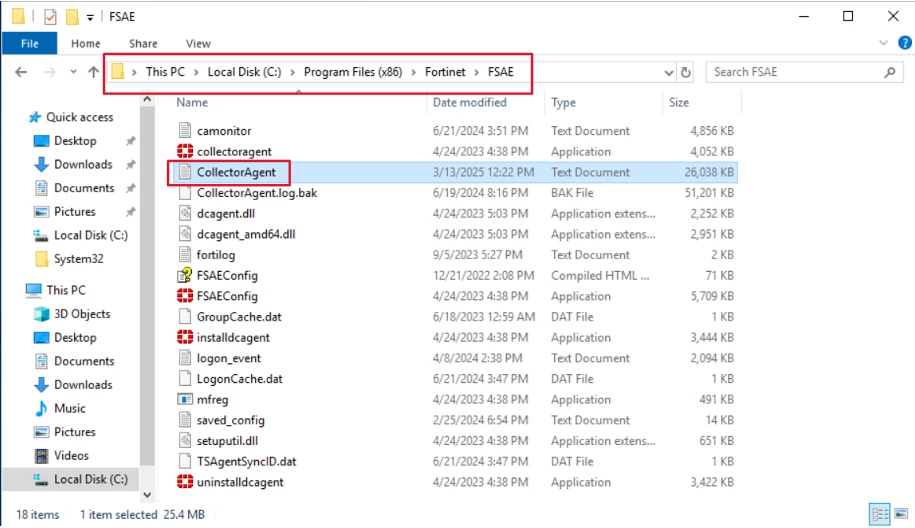This screenshot has height=528, width=915.
Task: Expand the address bar history dropdown
Action: (x=668, y=72)
